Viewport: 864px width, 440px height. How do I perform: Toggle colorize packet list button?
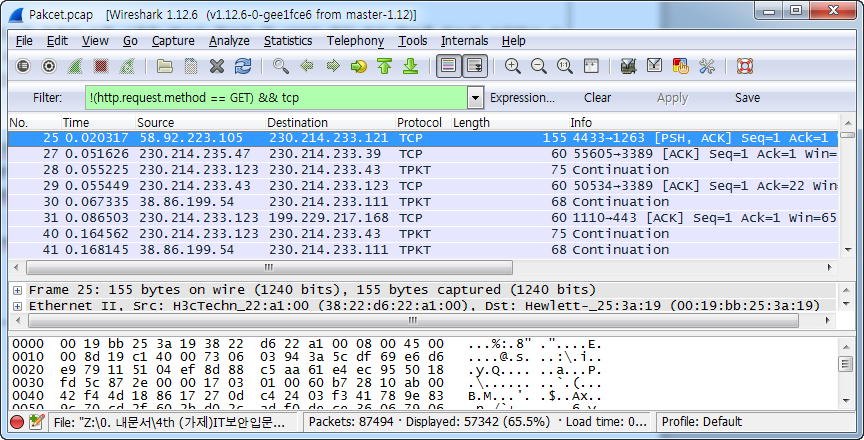pyautogui.click(x=449, y=67)
